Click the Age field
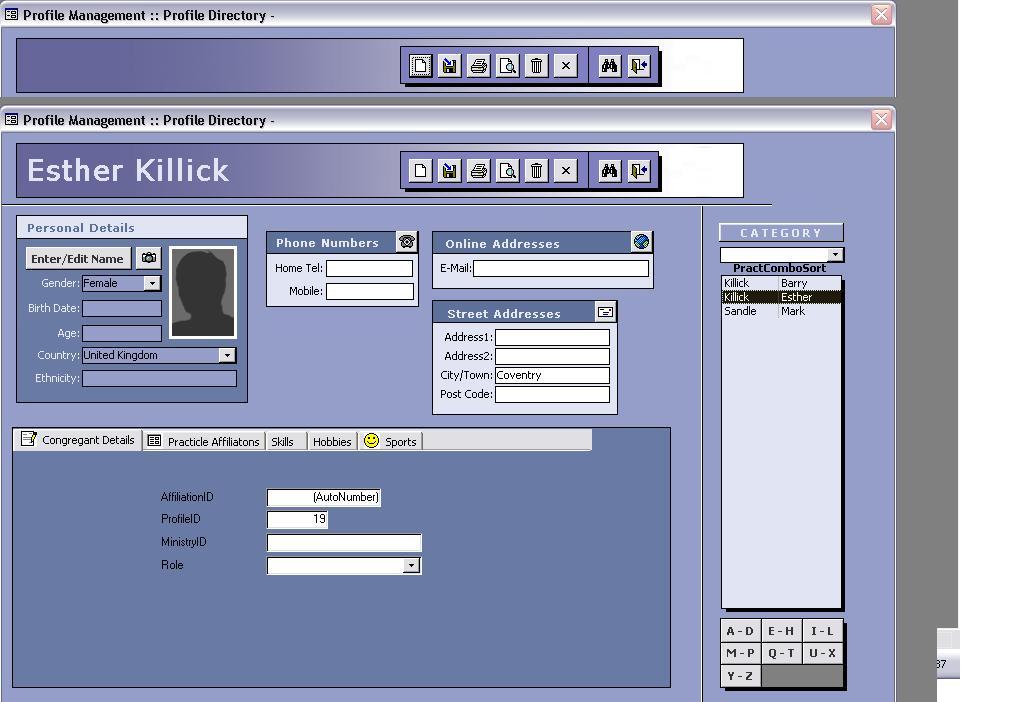This screenshot has height=702, width=1024. coord(122,333)
